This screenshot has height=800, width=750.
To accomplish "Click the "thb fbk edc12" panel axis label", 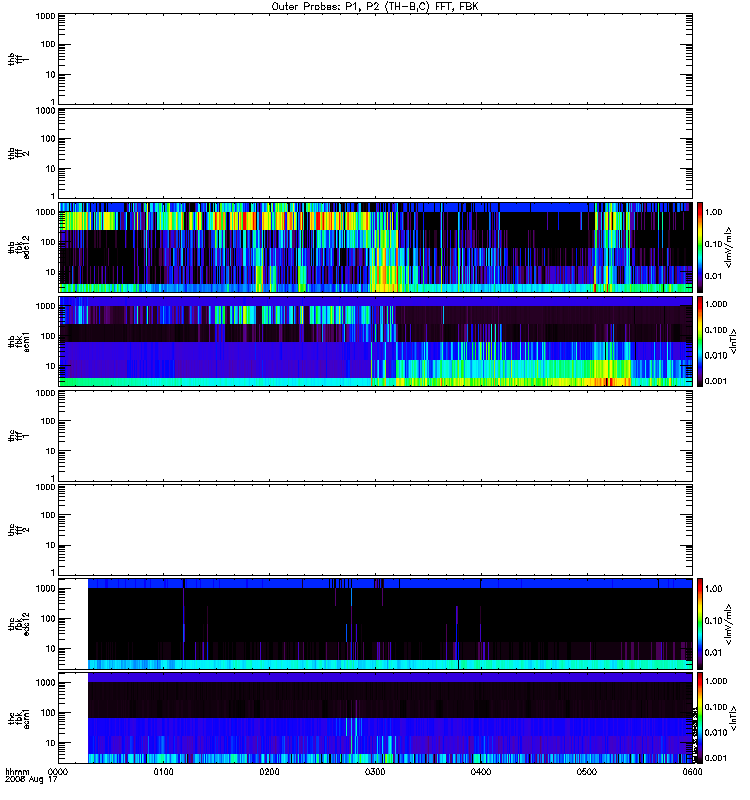I will pos(18,247).
